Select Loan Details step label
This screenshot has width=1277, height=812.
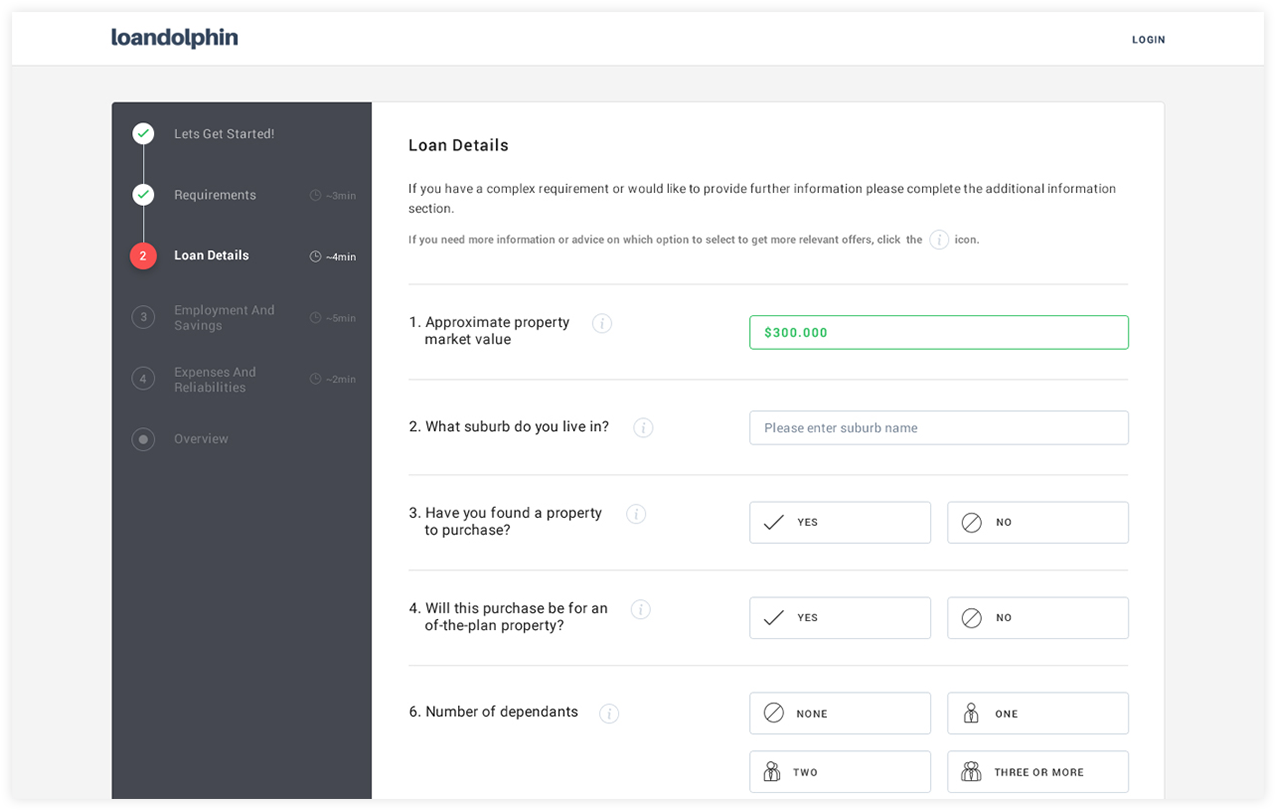[x=211, y=255]
